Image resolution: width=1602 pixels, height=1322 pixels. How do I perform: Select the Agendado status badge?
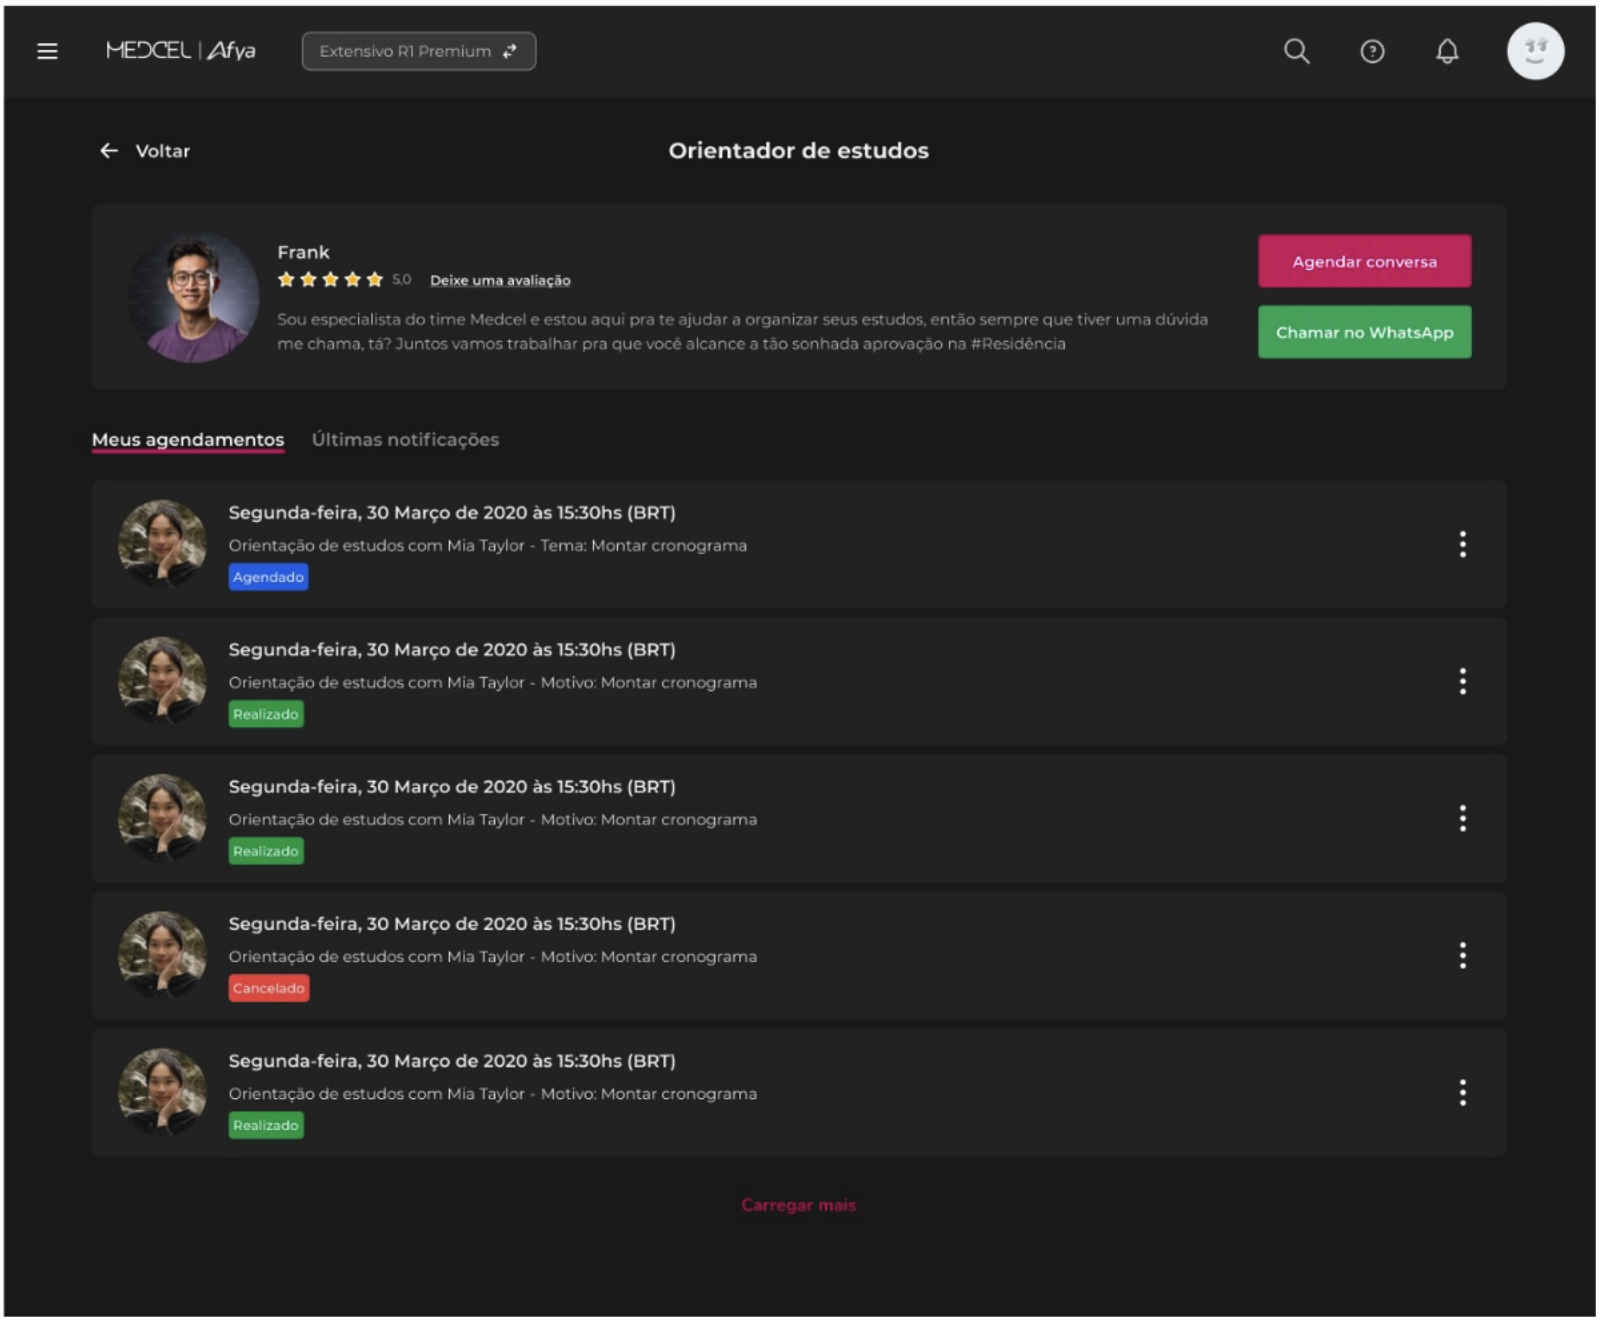(268, 577)
